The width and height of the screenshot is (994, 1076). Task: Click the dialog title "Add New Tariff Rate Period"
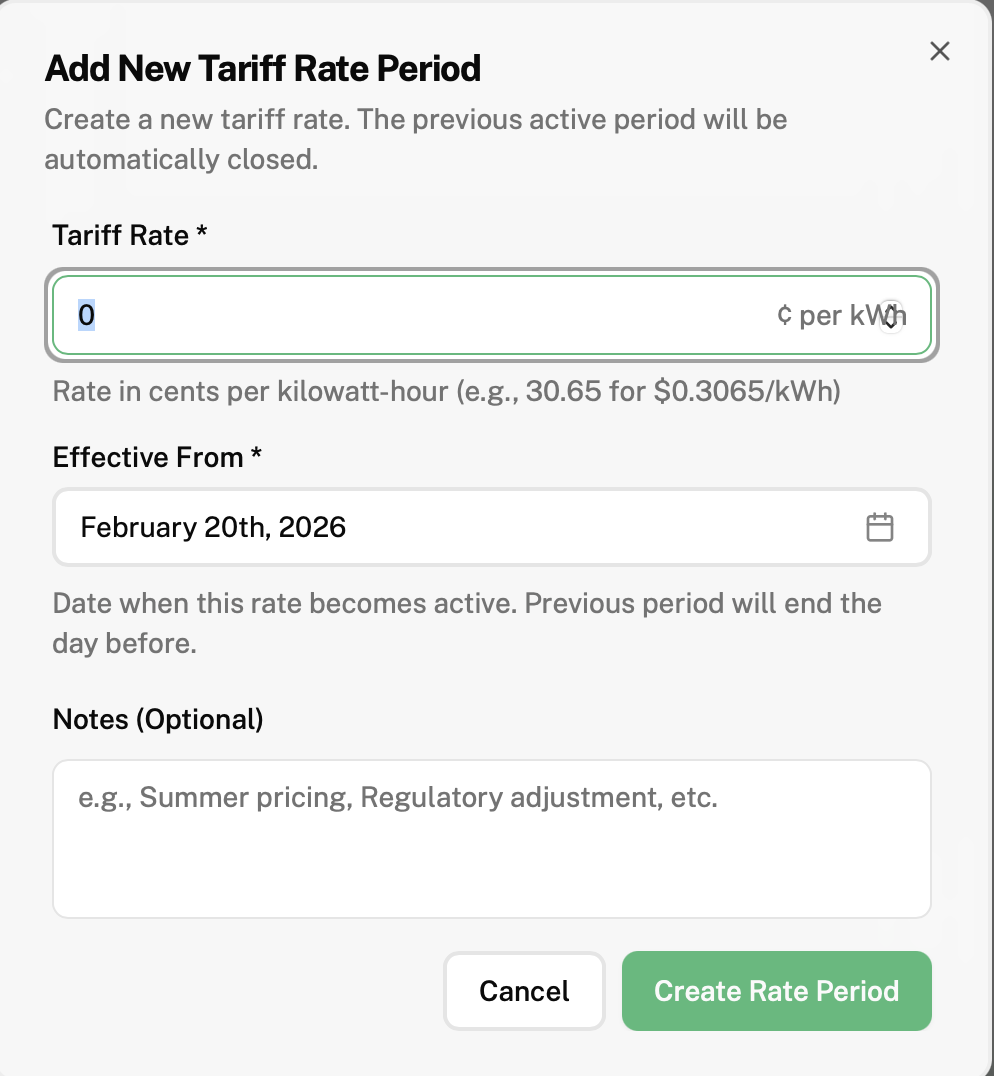[263, 69]
